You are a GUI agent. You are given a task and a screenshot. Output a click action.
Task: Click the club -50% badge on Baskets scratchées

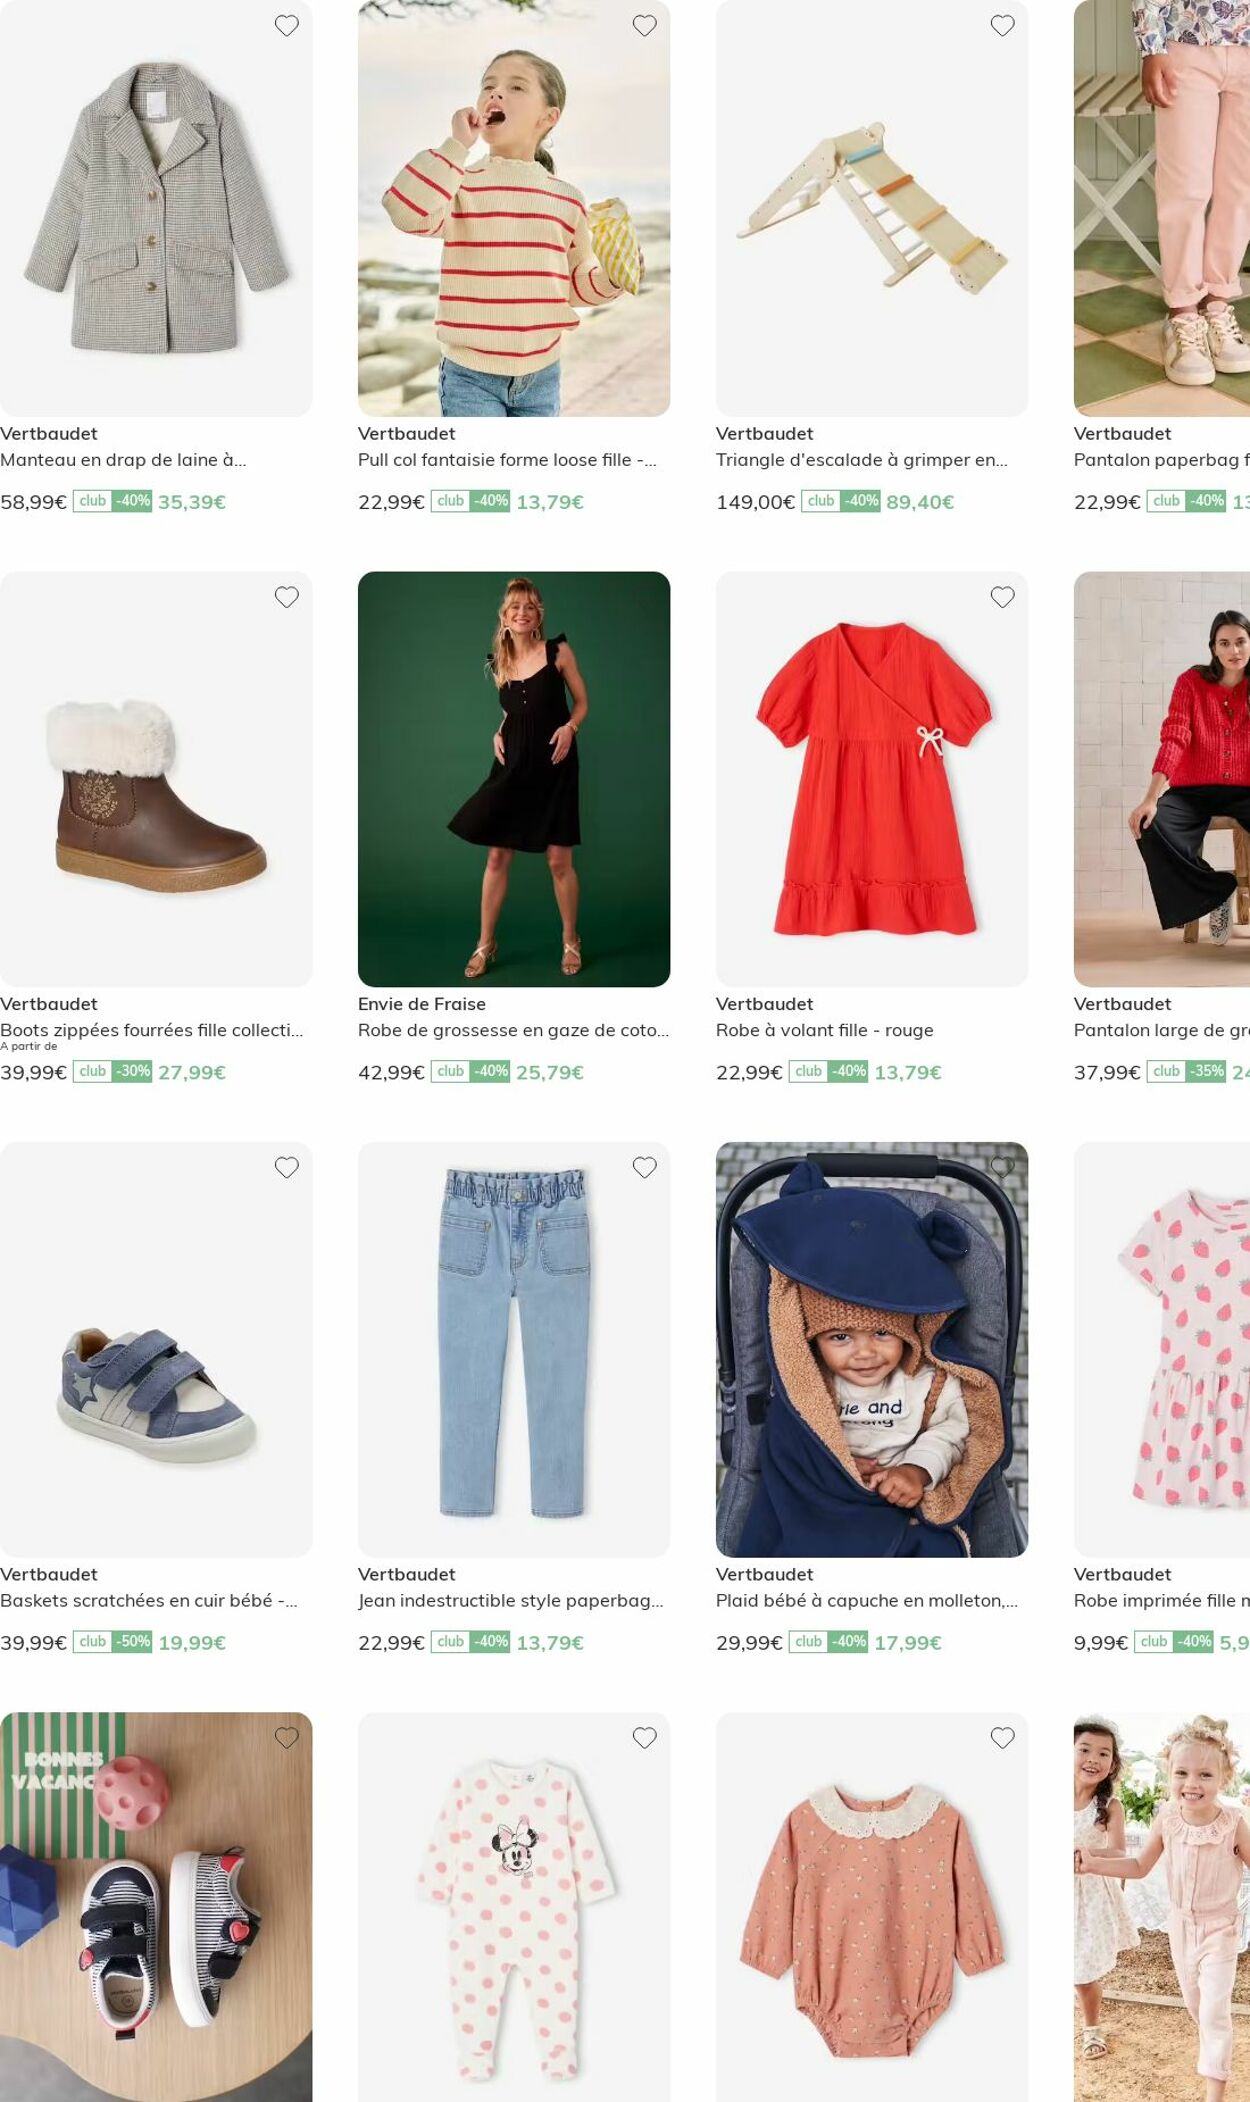point(113,1642)
